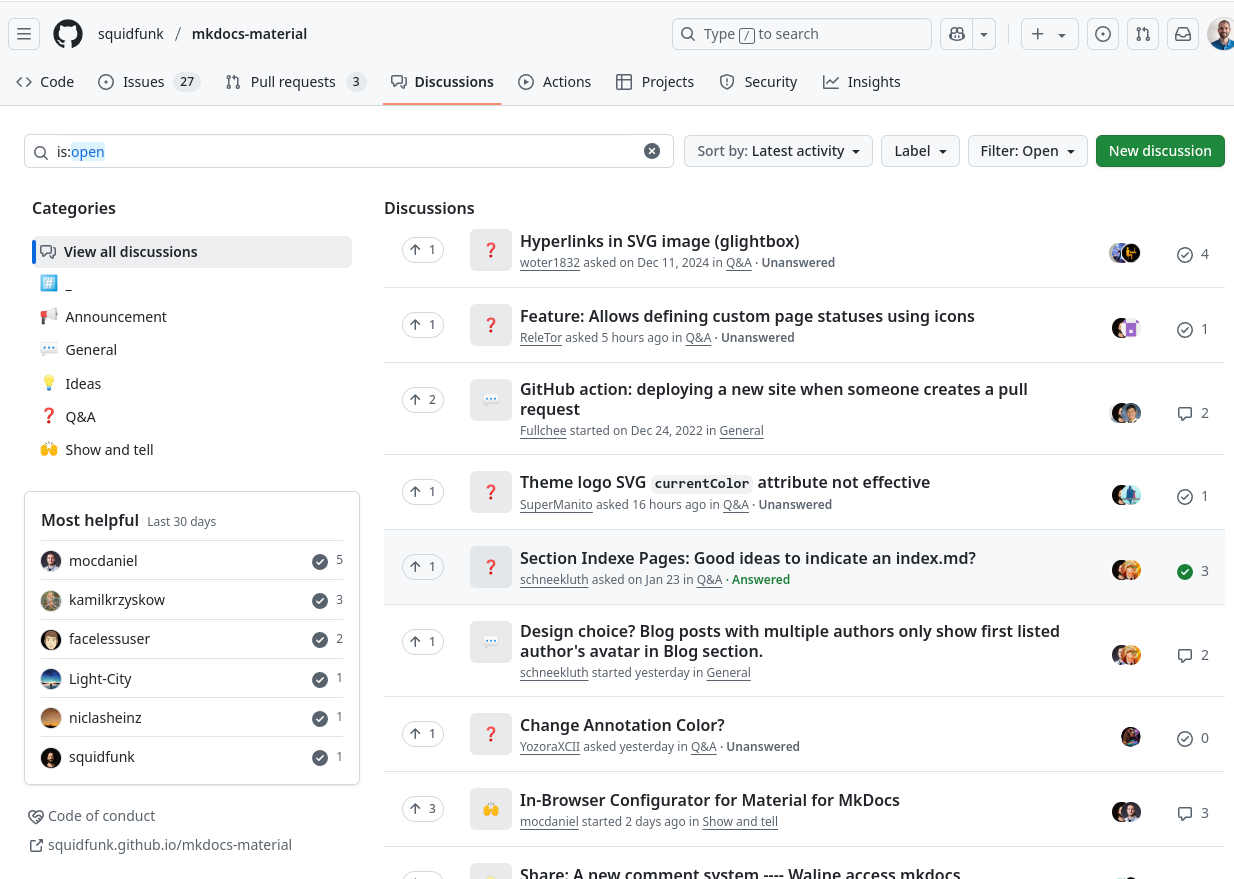Open the issues inbox icon in header
Screen dimensions: 1234x879
tap(1103, 34)
